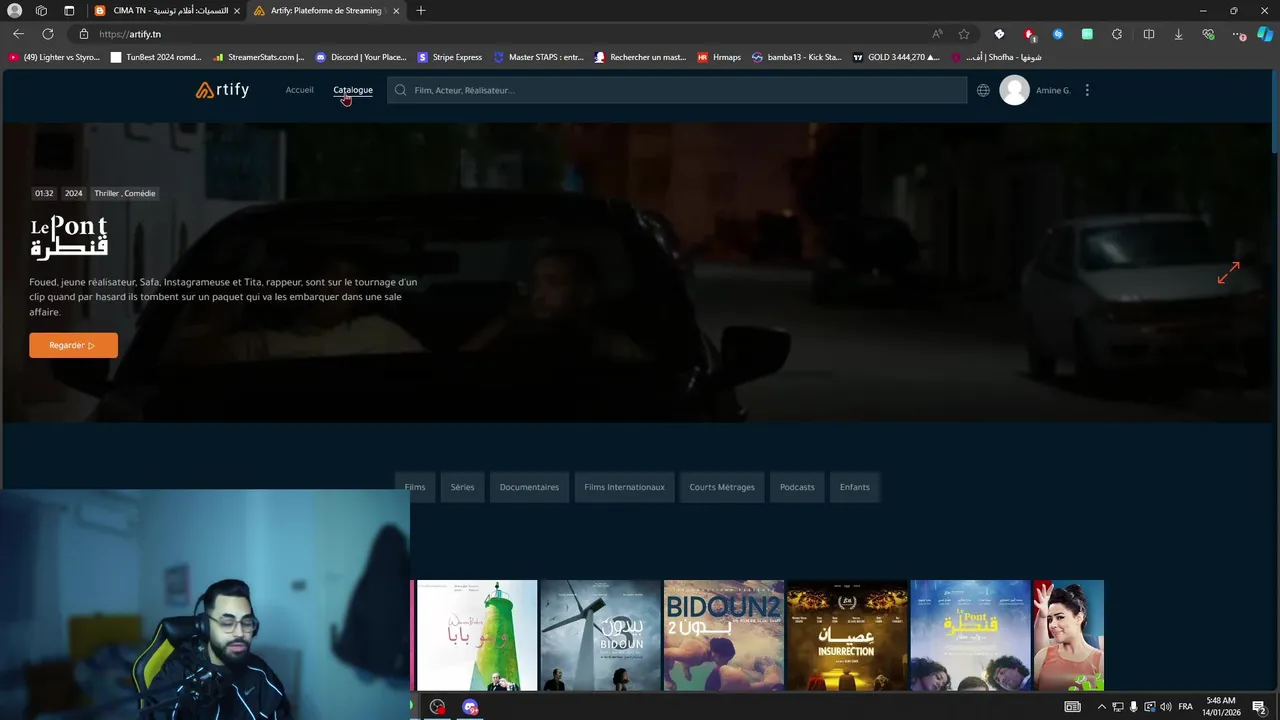Image resolution: width=1280 pixels, height=720 pixels.
Task: Open the Accueil page
Action: click(299, 90)
